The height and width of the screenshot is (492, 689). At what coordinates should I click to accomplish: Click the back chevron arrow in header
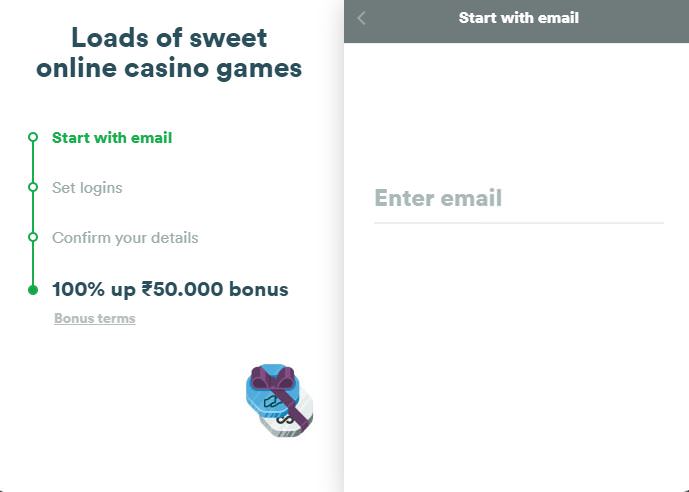click(361, 18)
